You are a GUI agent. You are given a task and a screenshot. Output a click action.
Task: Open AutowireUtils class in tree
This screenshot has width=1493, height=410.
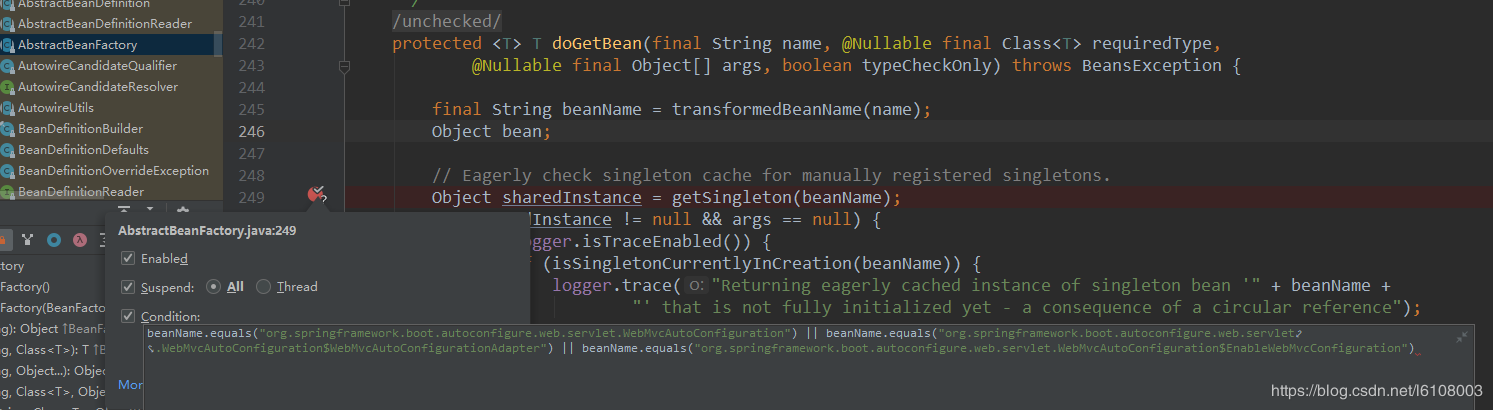click(56, 108)
